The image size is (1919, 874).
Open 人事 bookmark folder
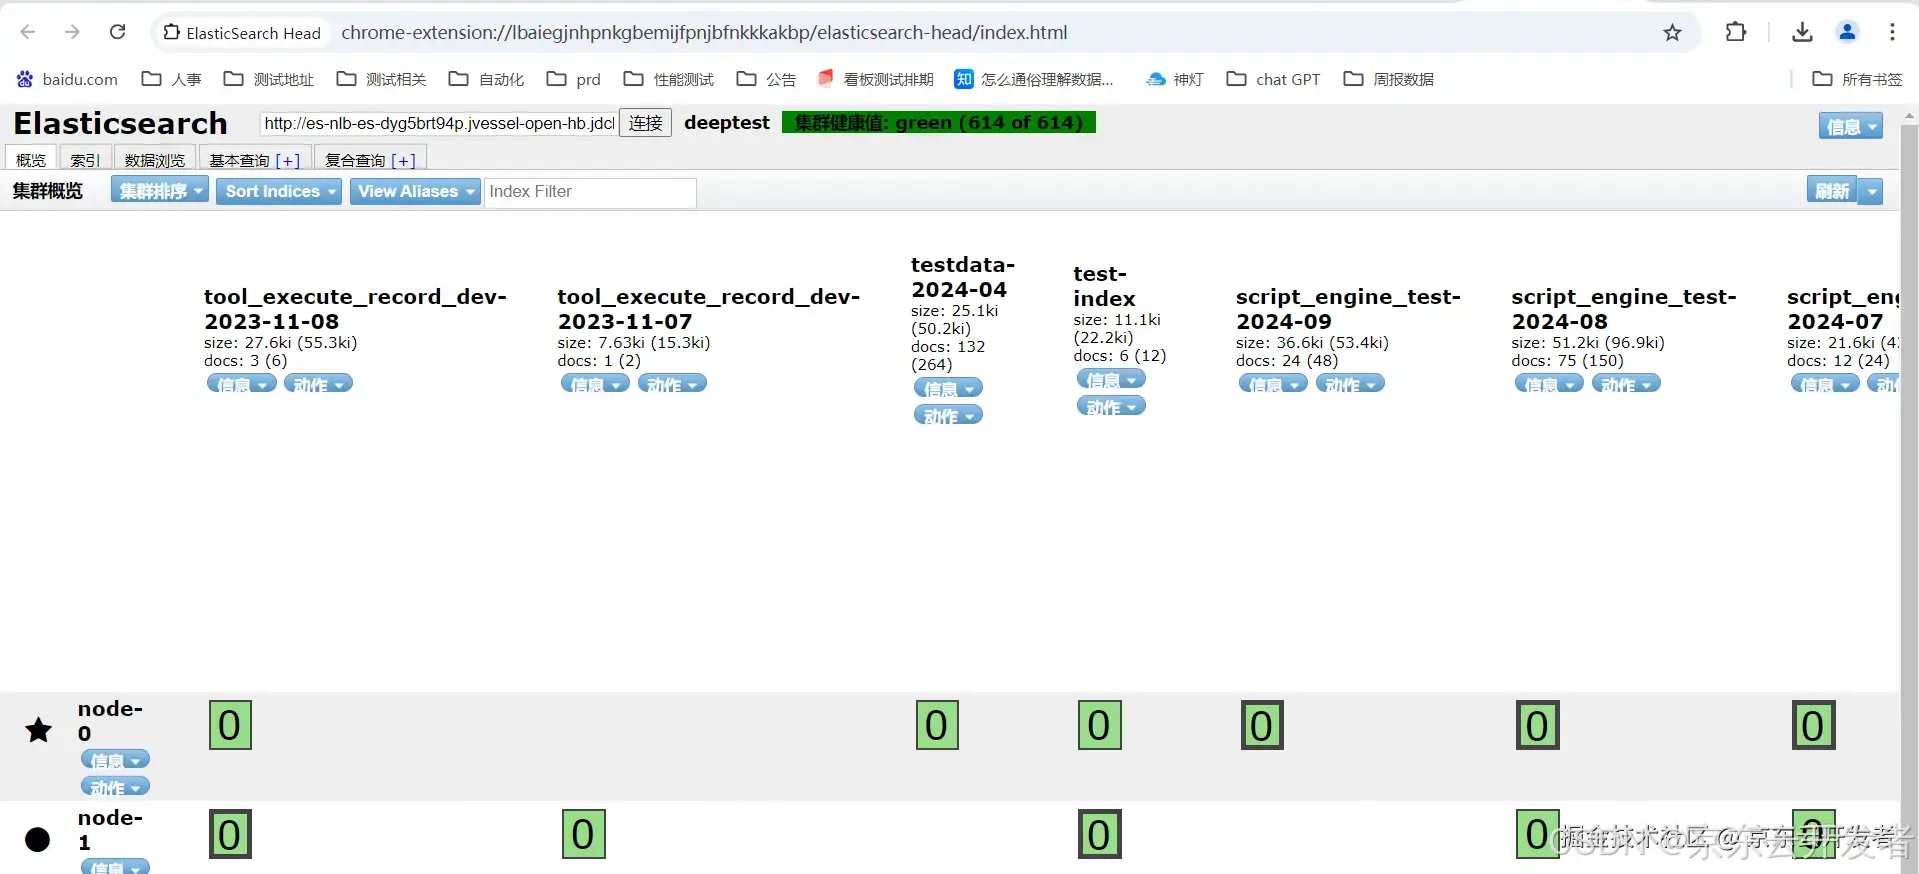click(172, 79)
